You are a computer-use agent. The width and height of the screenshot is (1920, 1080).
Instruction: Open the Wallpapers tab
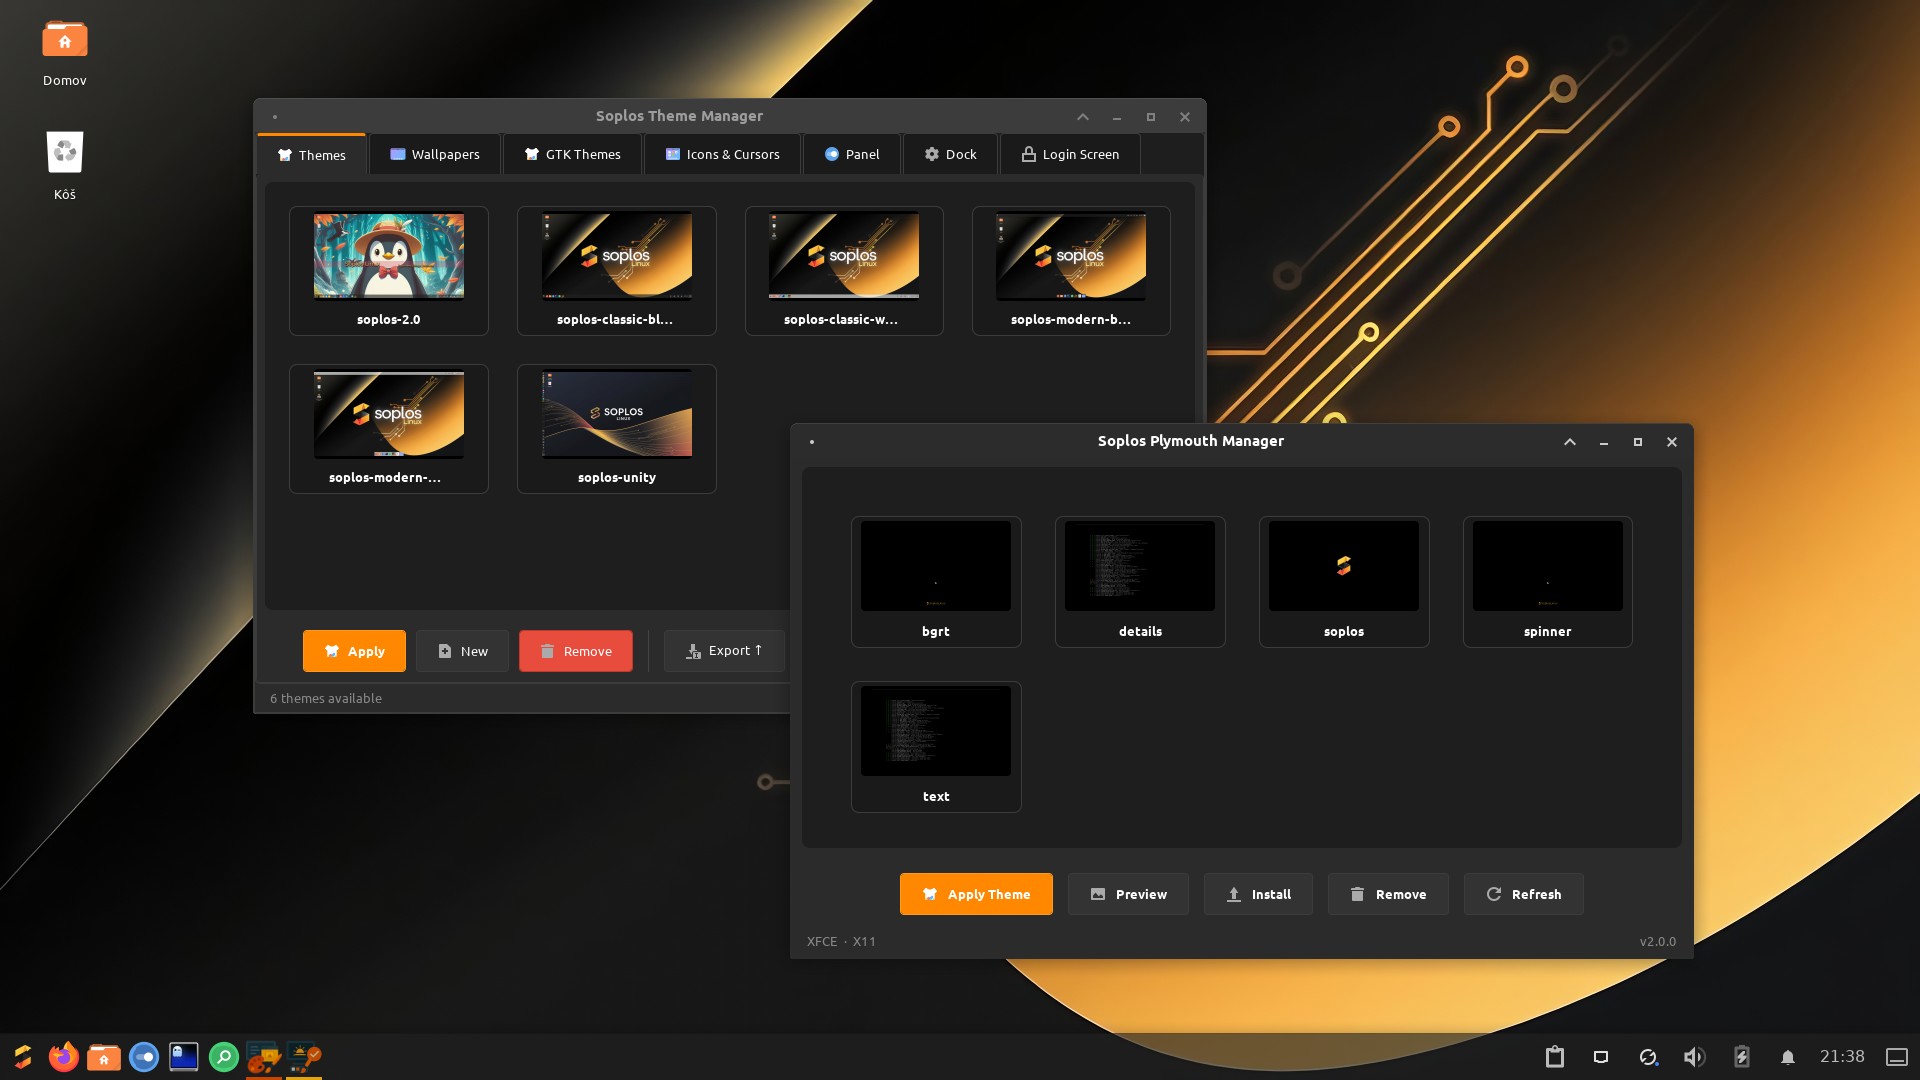[x=435, y=154]
